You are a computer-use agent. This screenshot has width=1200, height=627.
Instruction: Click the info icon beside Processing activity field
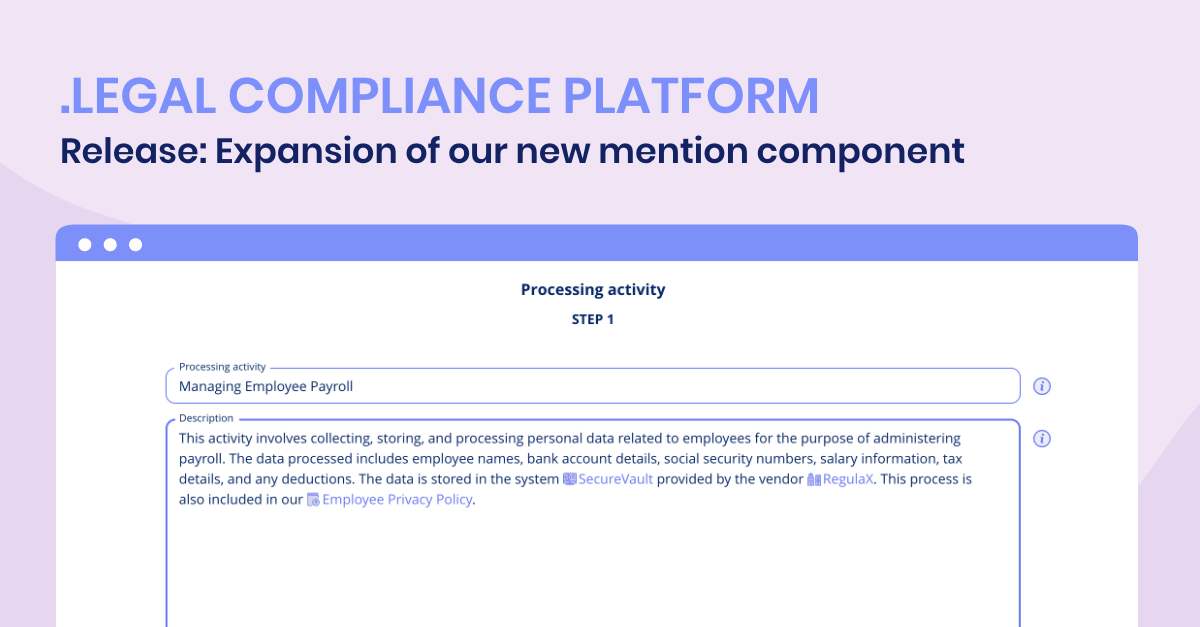tap(1042, 386)
